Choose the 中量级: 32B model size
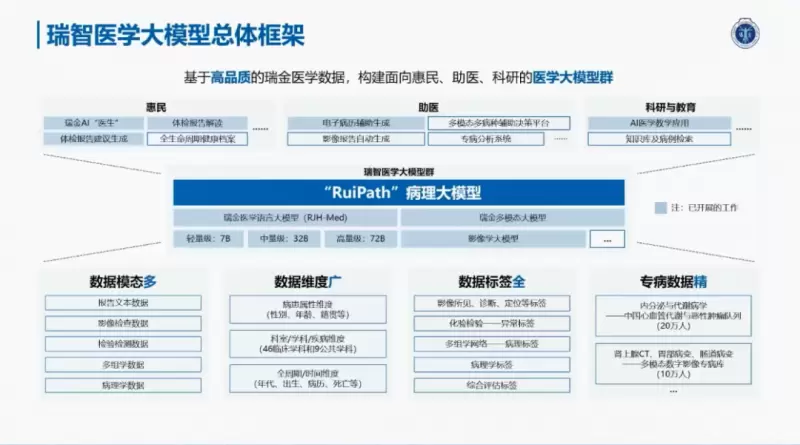This screenshot has width=800, height=445. click(285, 239)
